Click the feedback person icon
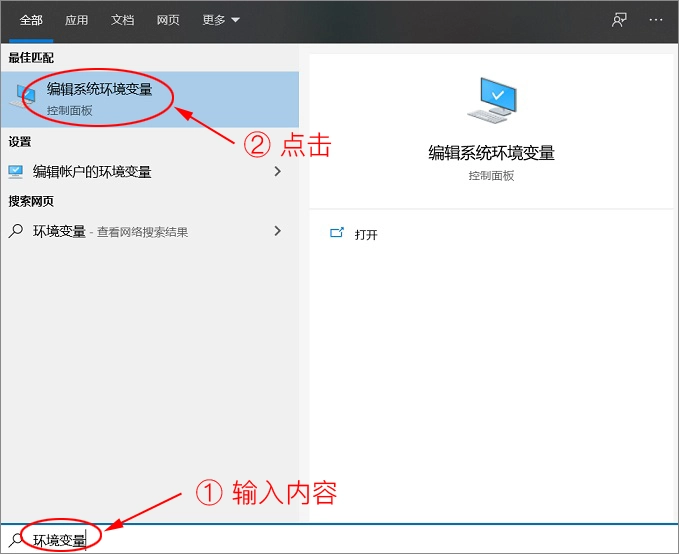 tap(619, 20)
